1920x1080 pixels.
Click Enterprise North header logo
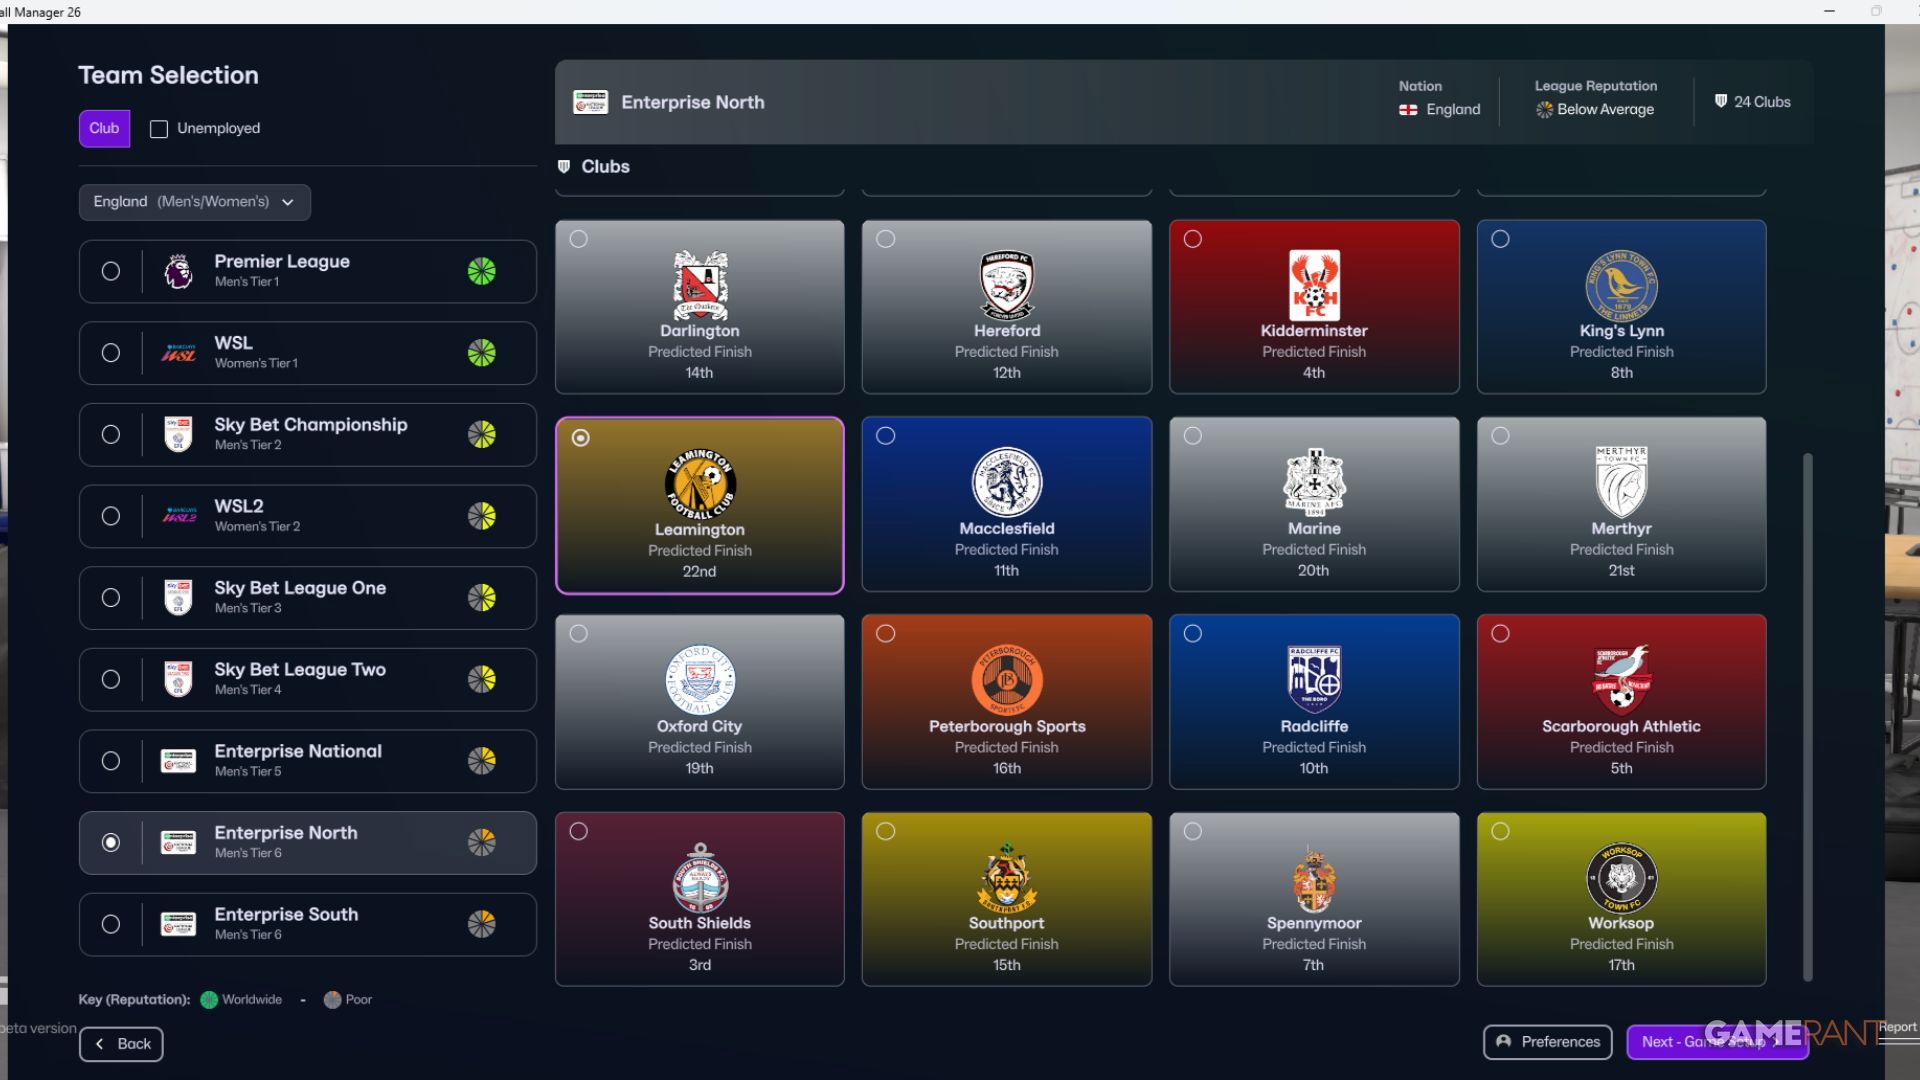tap(590, 102)
